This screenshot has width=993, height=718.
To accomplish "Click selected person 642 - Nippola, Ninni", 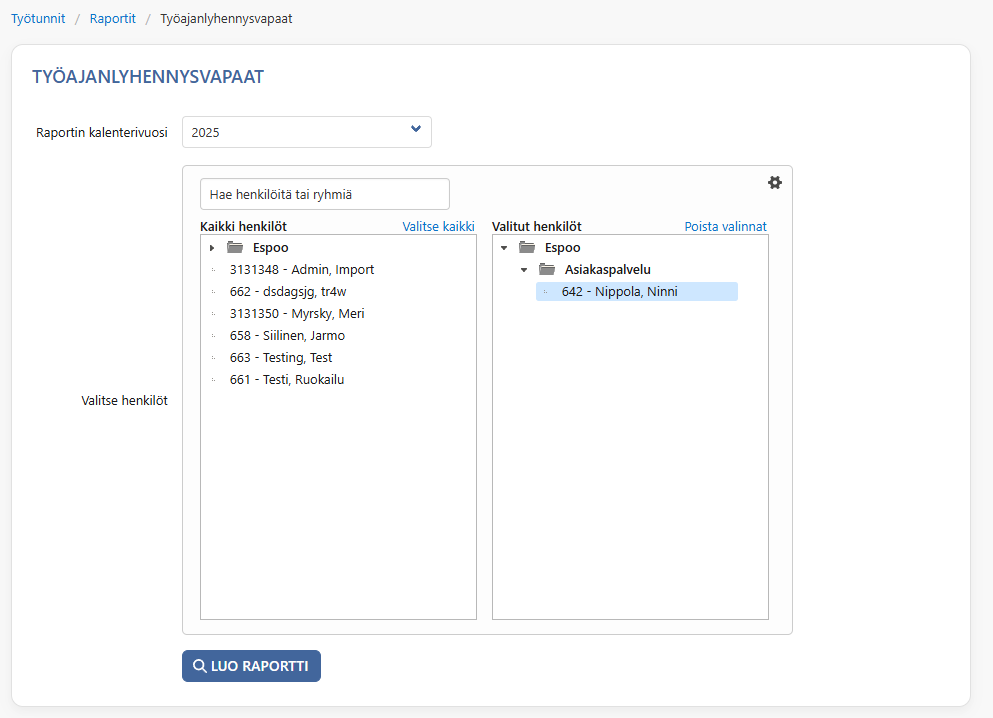I will pyautogui.click(x=637, y=291).
